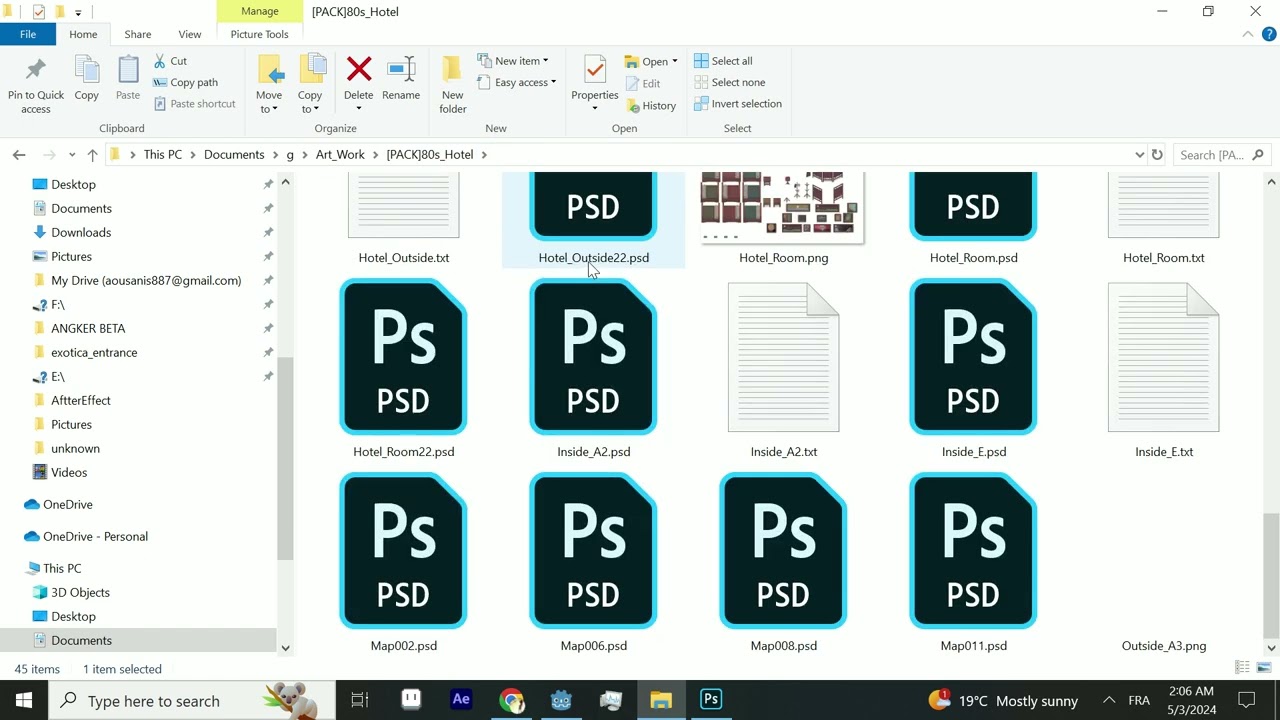Click the Windows Start button
This screenshot has height=720, width=1280.
[24, 700]
